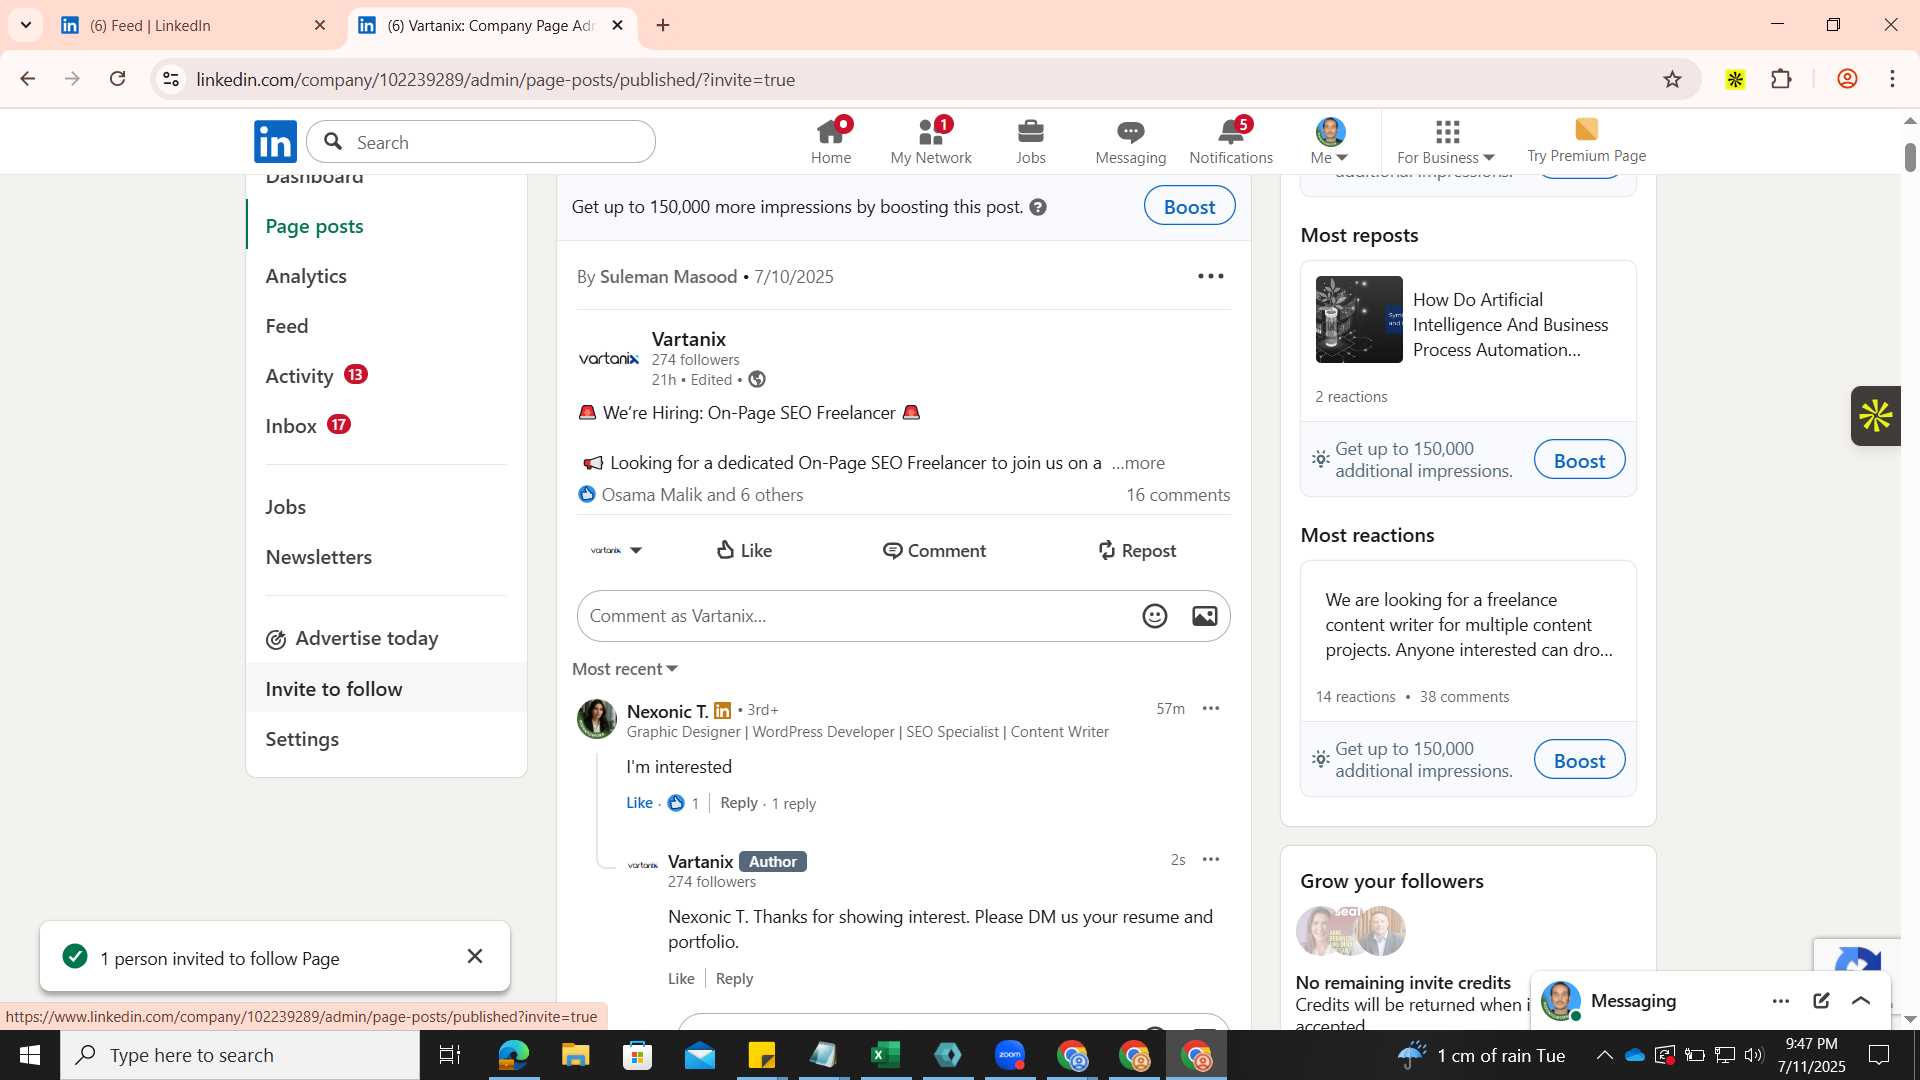Screen dimensions: 1920x1080
Task: Click the floating yellow asterisk extension widget
Action: [x=1876, y=416]
